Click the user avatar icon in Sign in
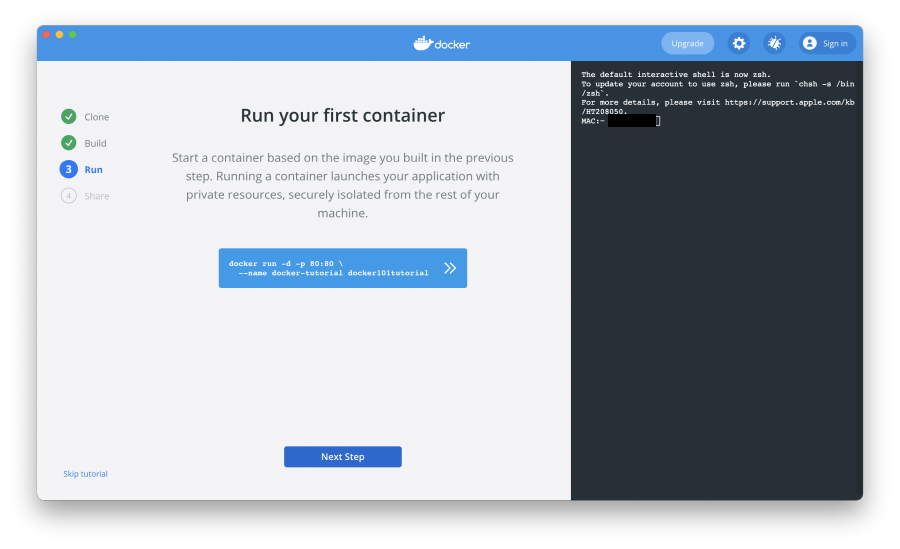 (809, 43)
